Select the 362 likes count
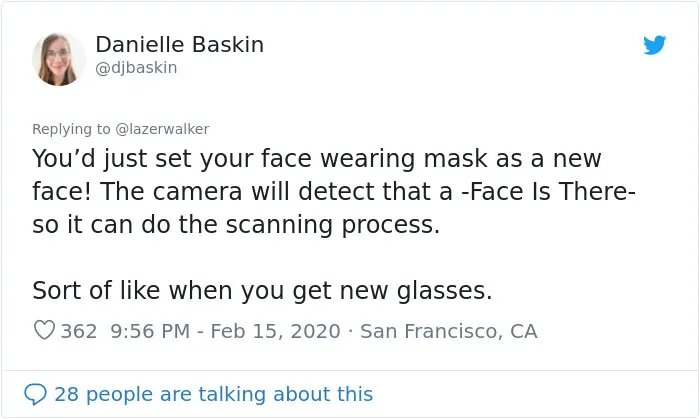 79,332
